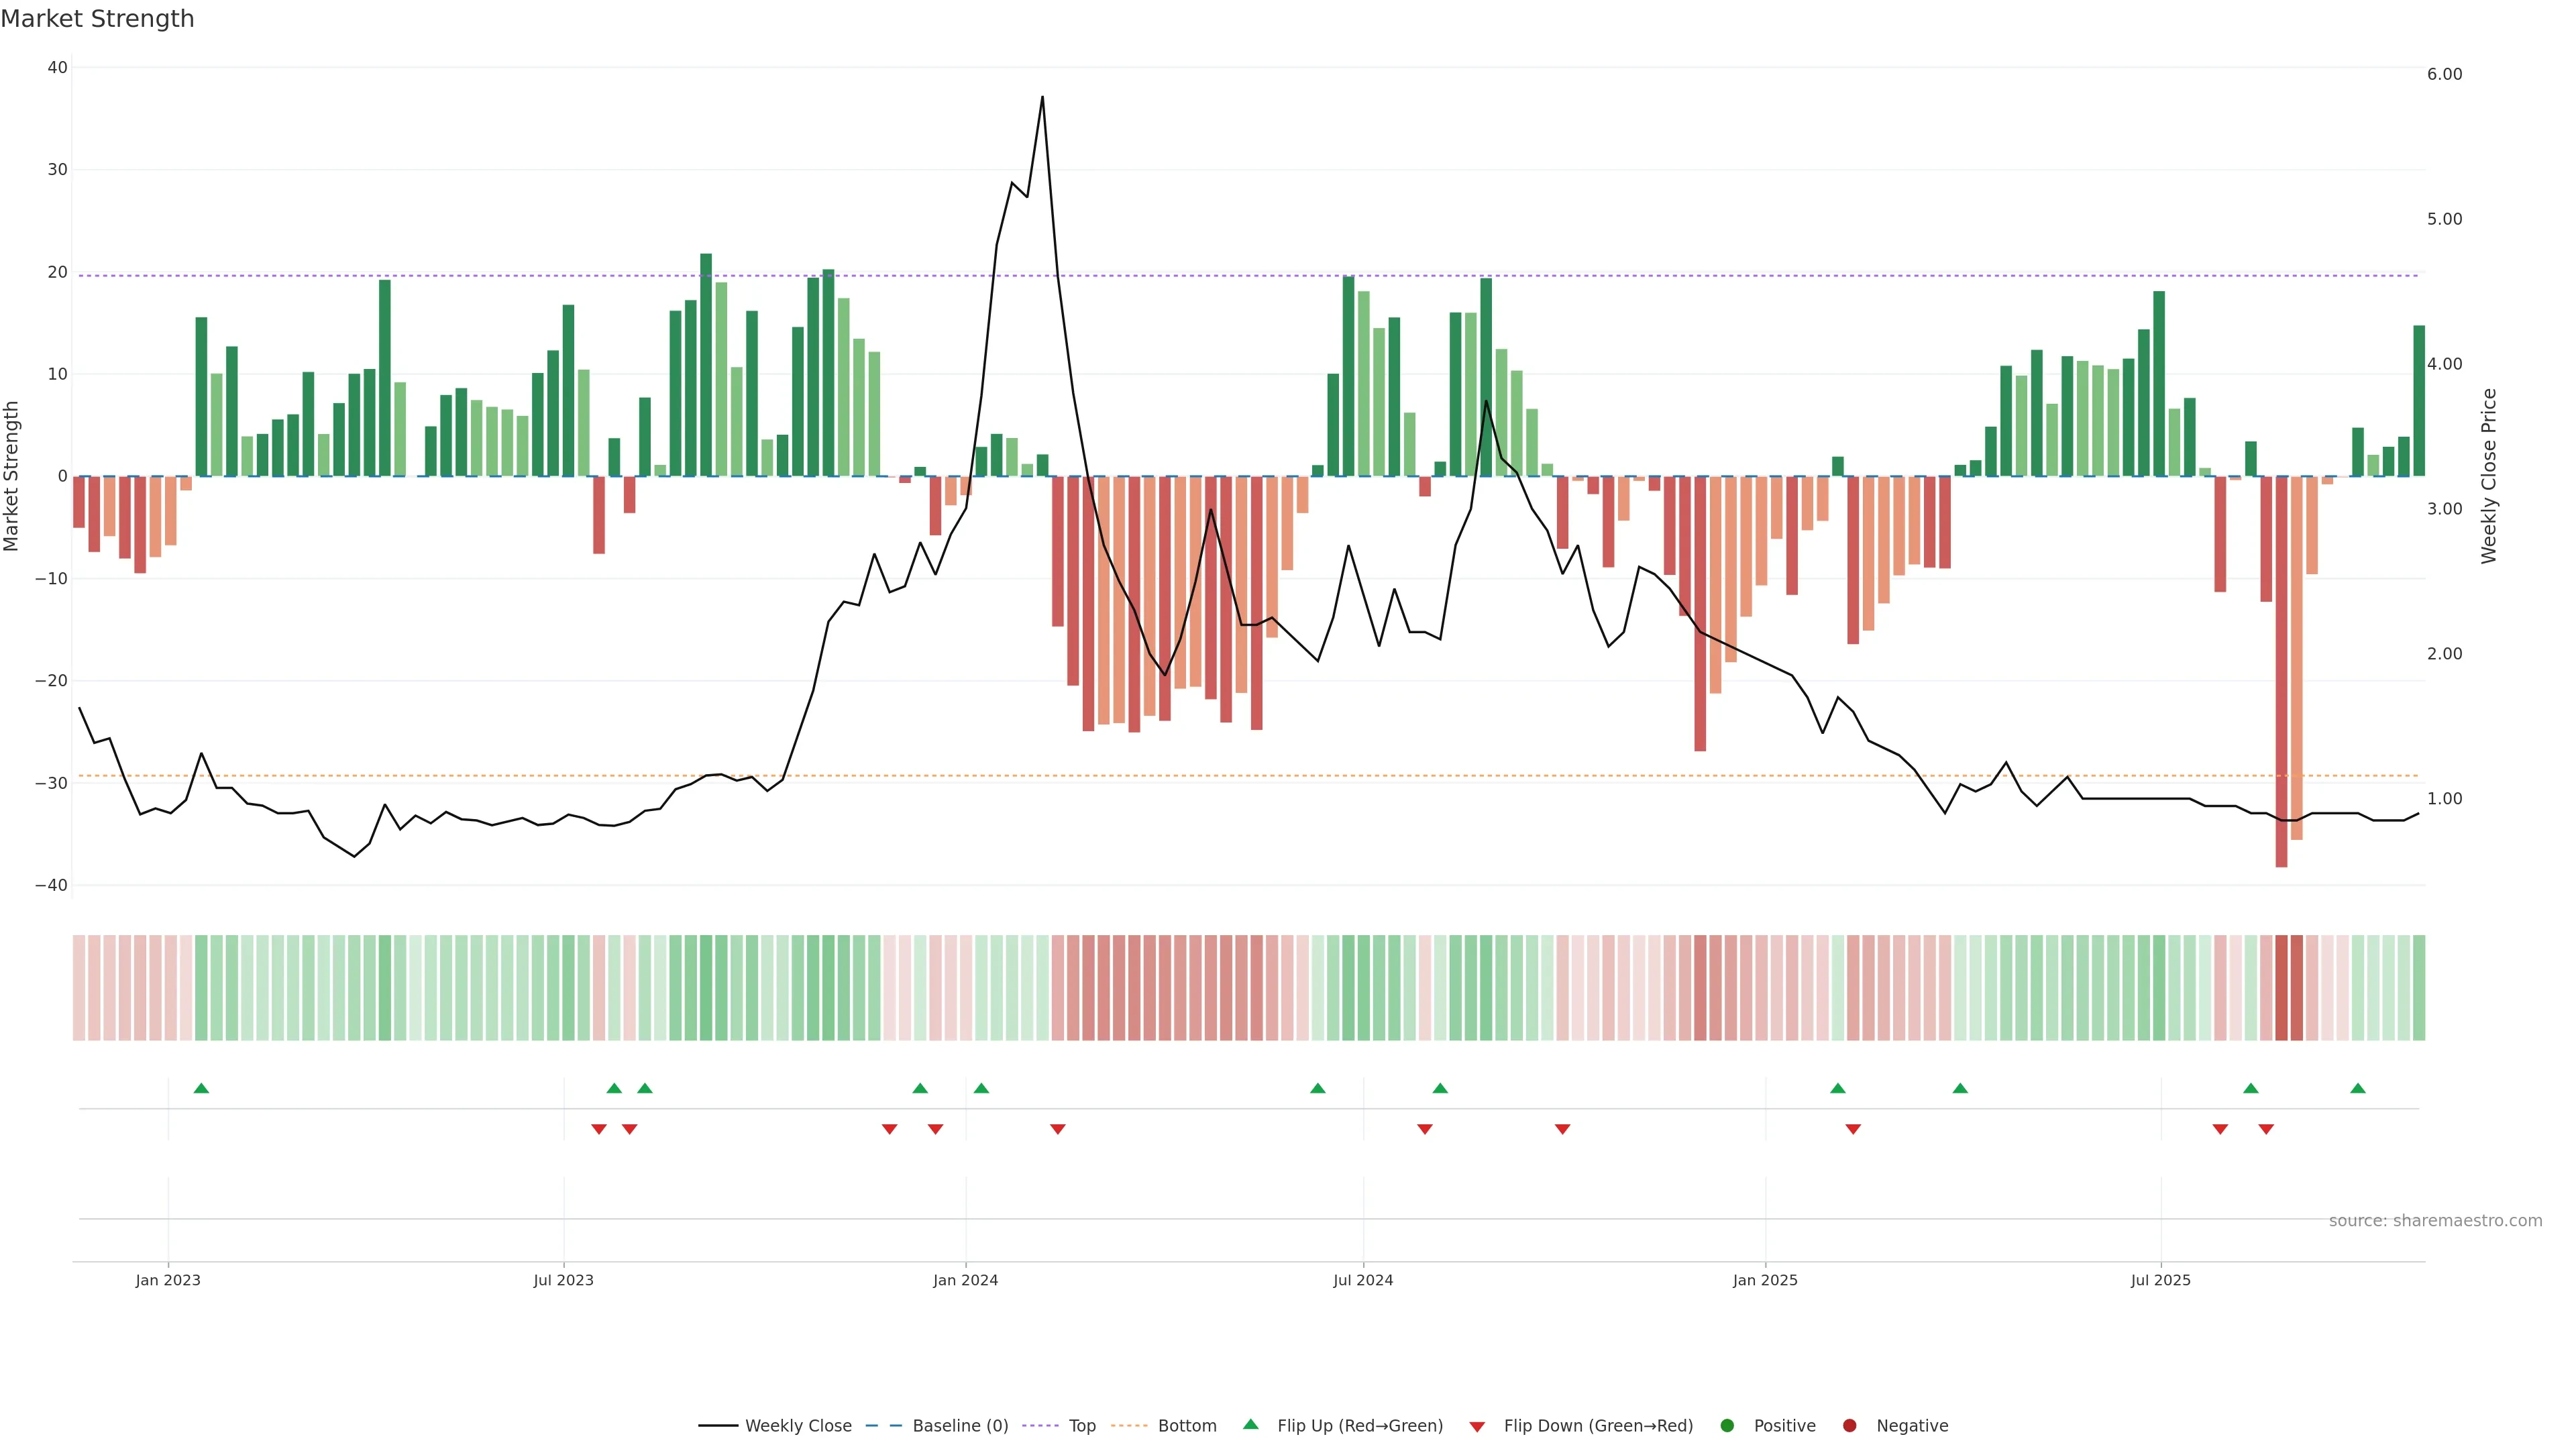
Task: Click the Jan 2024 x-axis label
Action: click(965, 1280)
